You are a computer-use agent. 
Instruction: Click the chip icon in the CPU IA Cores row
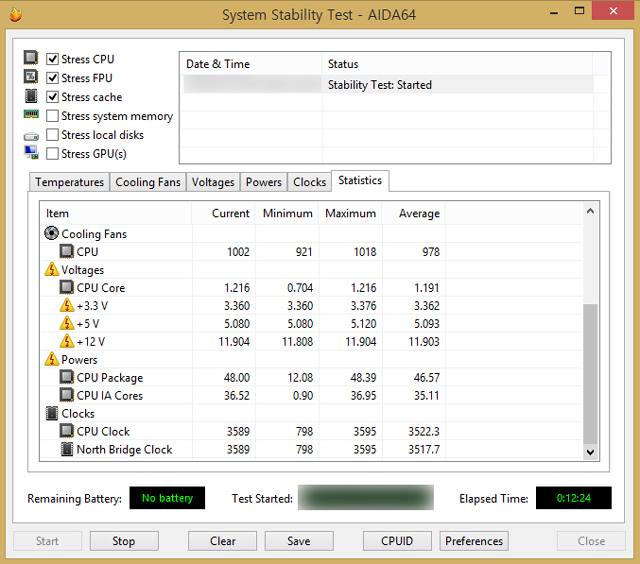67,395
